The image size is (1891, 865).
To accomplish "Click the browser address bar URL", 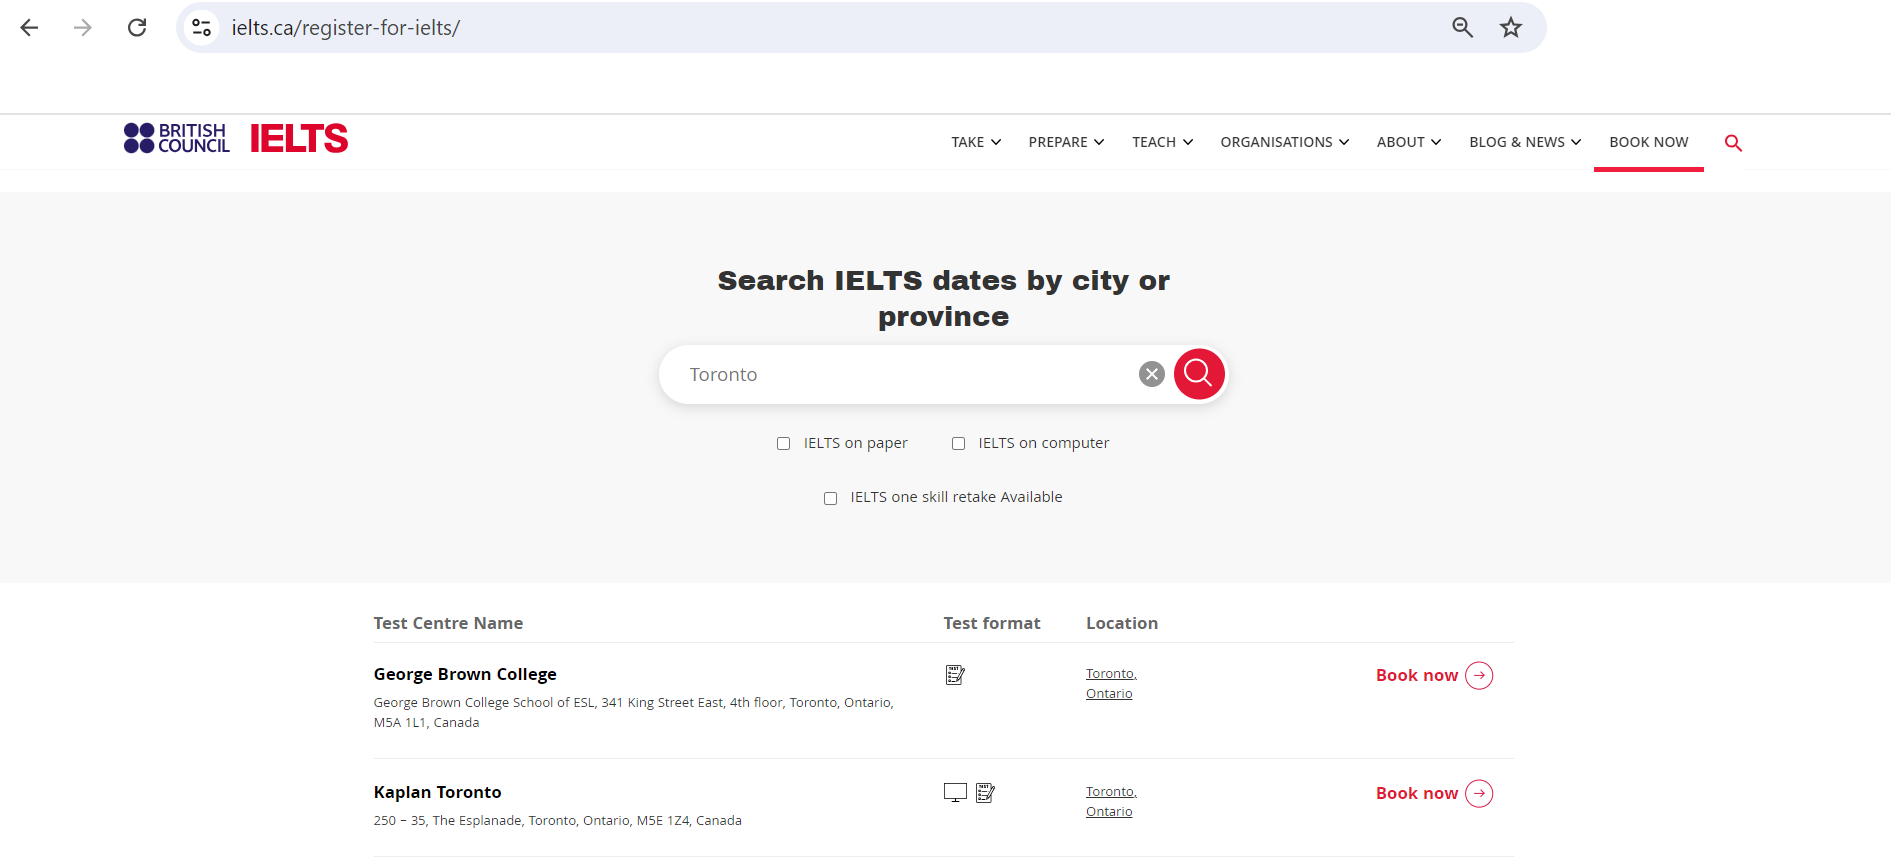I will coord(345,28).
